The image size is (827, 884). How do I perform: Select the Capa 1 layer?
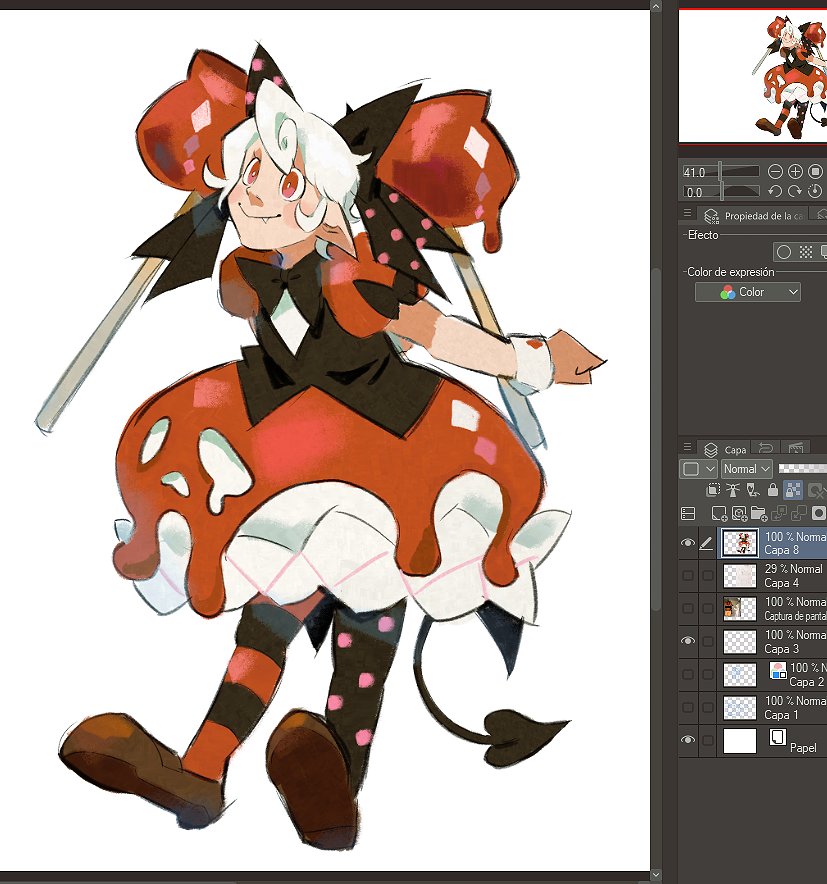click(x=773, y=707)
